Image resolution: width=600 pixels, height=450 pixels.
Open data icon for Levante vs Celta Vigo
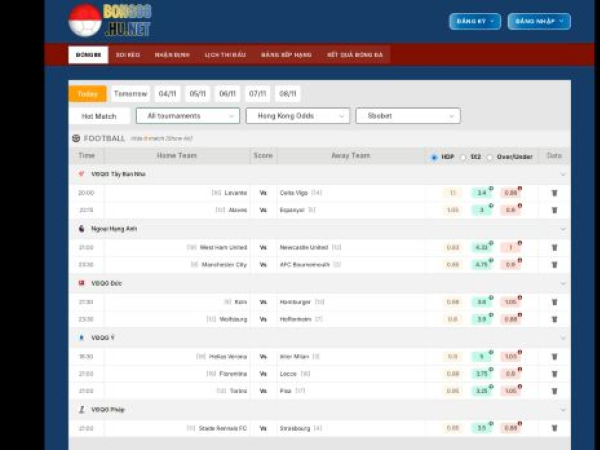[x=554, y=192]
